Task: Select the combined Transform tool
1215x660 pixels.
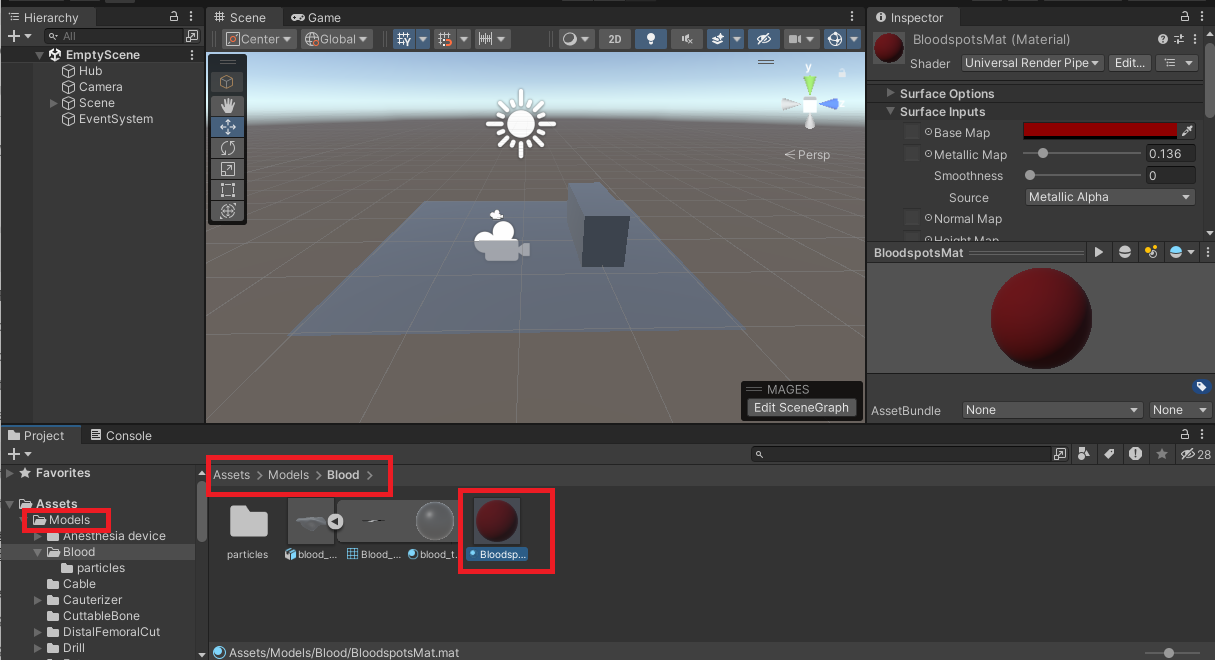Action: tap(227, 211)
